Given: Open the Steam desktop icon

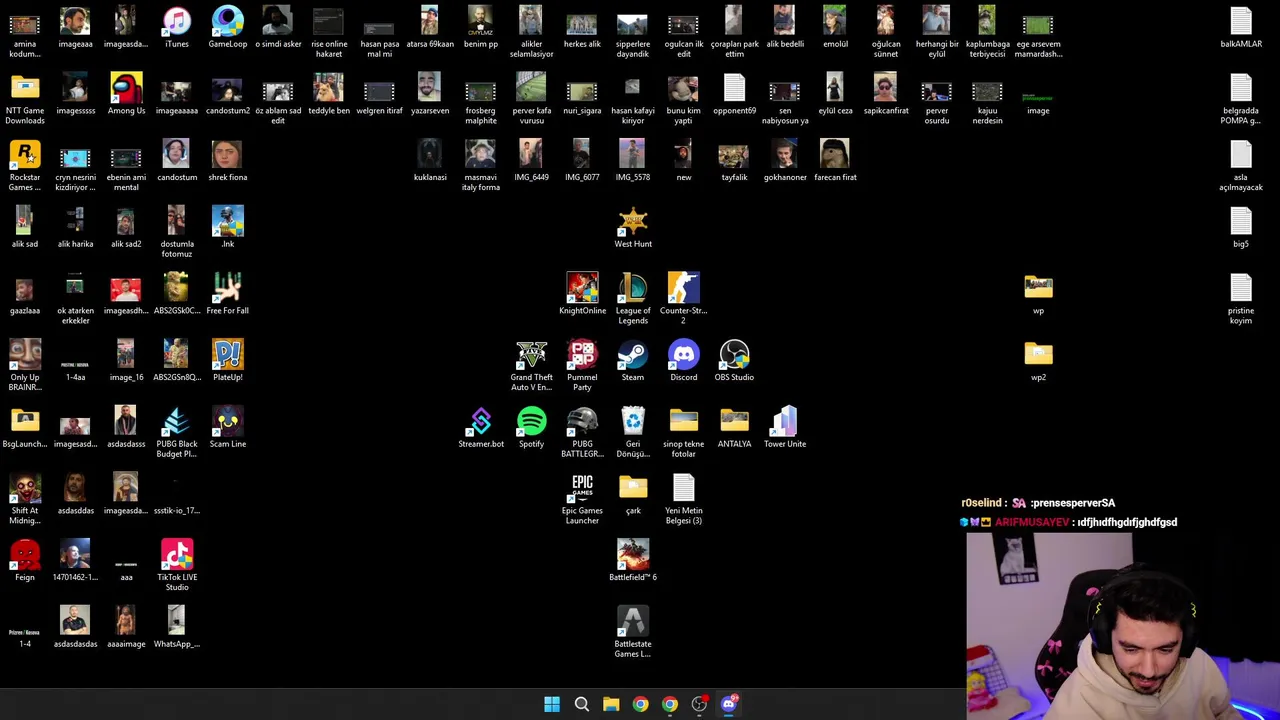Looking at the screenshot, I should coord(633,362).
